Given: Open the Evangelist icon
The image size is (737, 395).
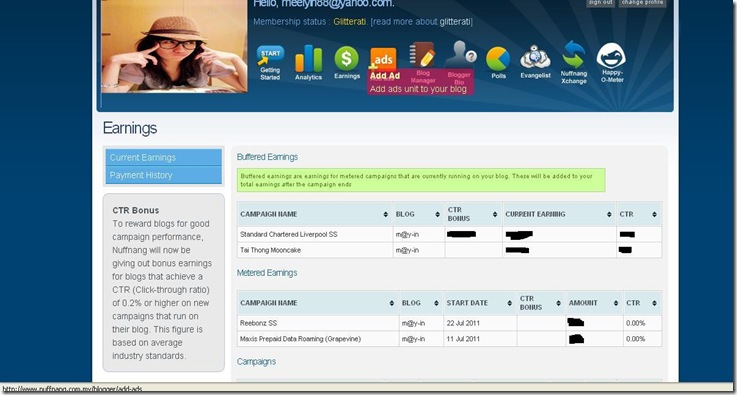Looking at the screenshot, I should [x=535, y=62].
